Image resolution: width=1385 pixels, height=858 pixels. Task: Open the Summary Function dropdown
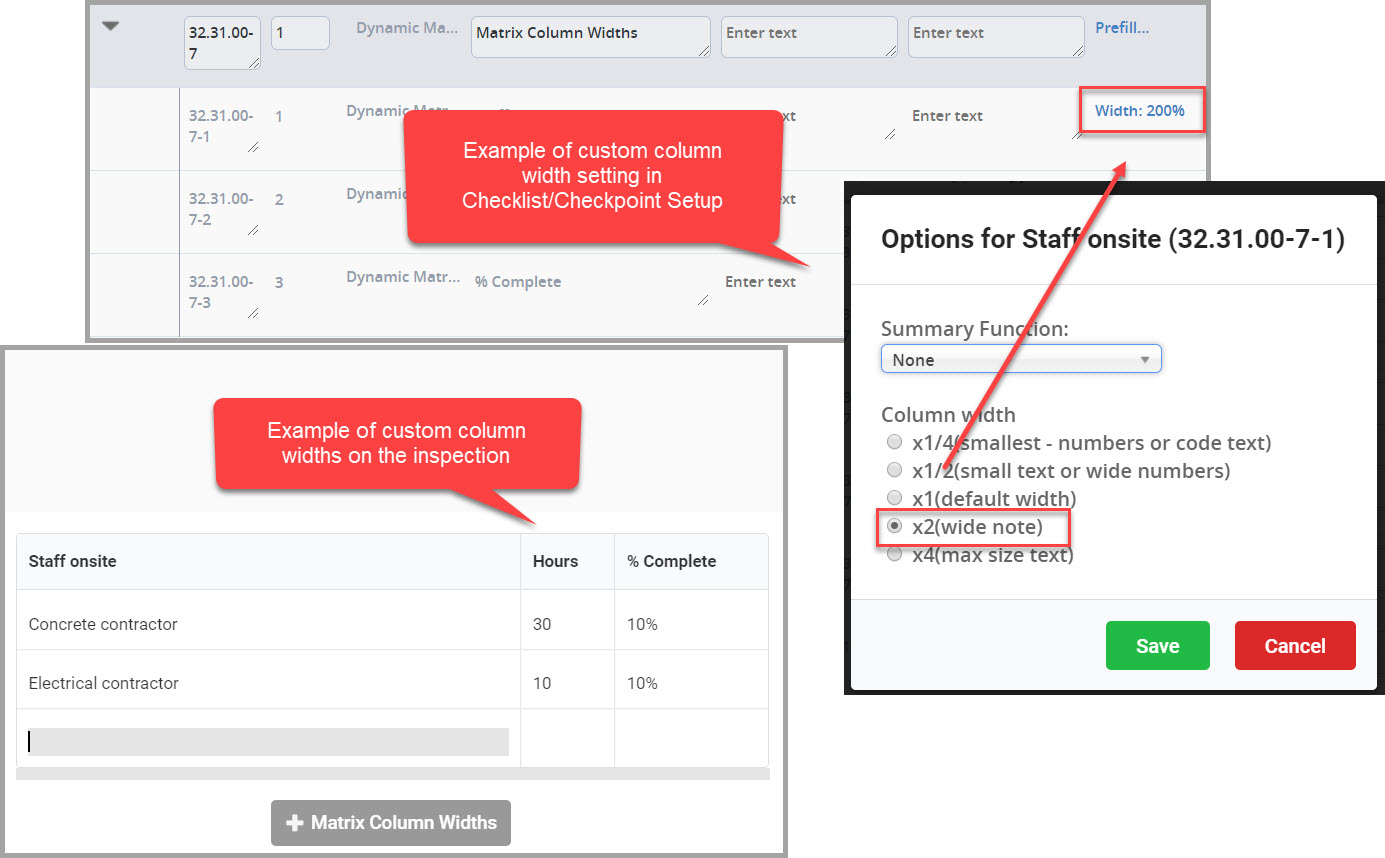click(x=1021, y=359)
